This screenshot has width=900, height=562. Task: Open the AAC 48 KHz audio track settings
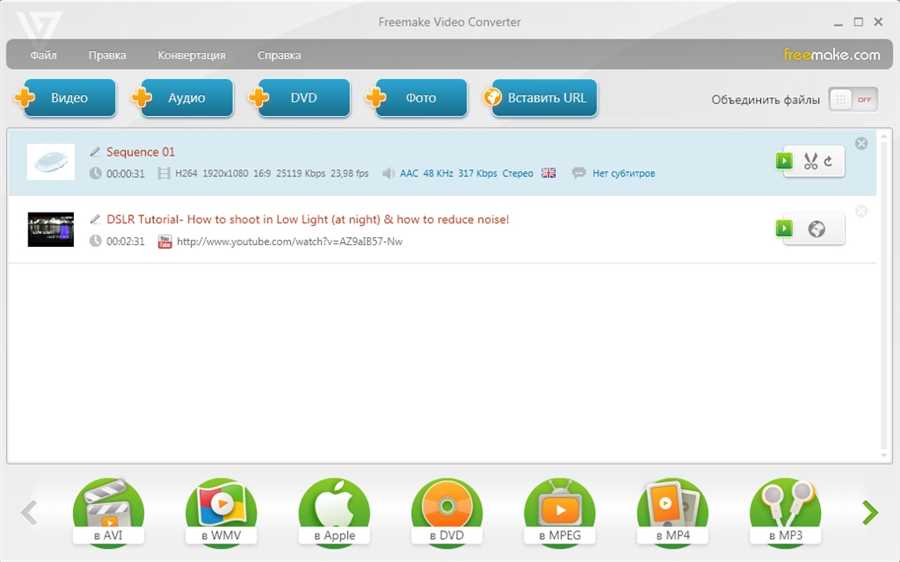tap(466, 173)
